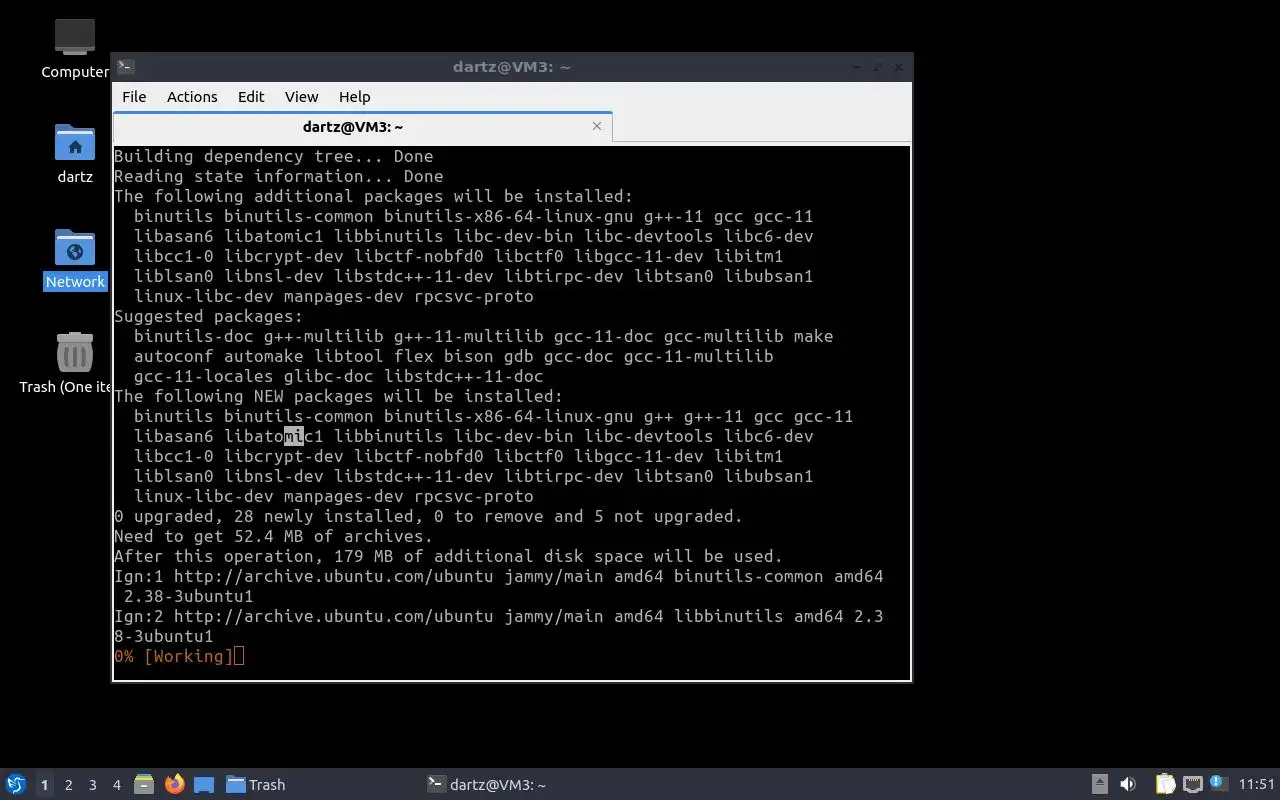Screen dimensions: 1280x800
Task: Click 'autoconf' in suggested packages
Action: [174, 356]
